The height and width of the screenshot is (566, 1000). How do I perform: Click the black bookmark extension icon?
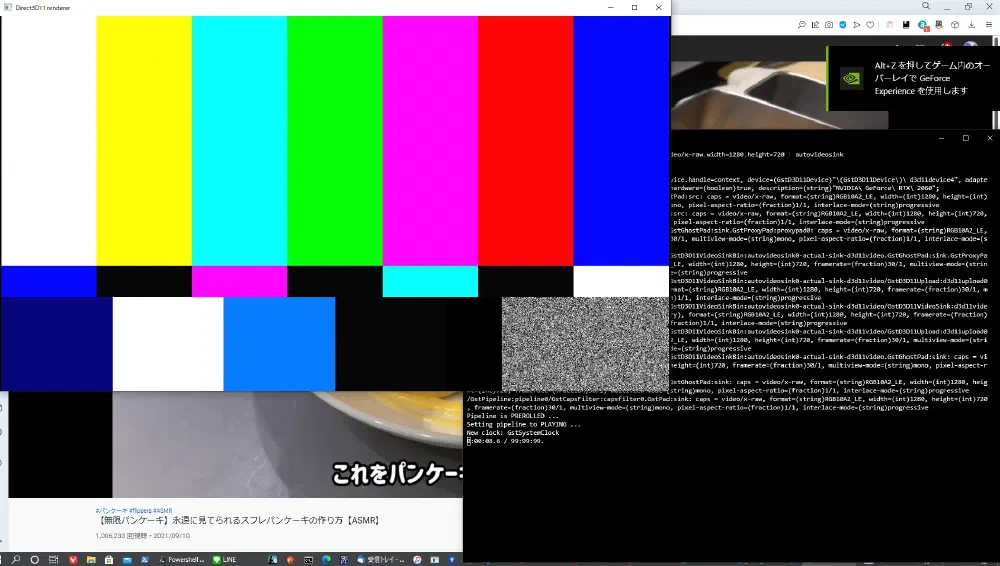(906, 24)
